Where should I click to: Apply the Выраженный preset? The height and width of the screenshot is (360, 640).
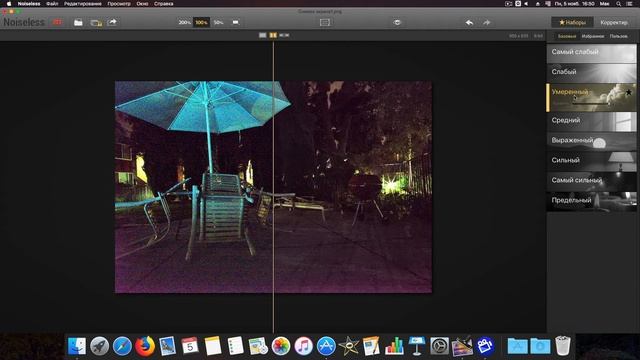click(591, 141)
